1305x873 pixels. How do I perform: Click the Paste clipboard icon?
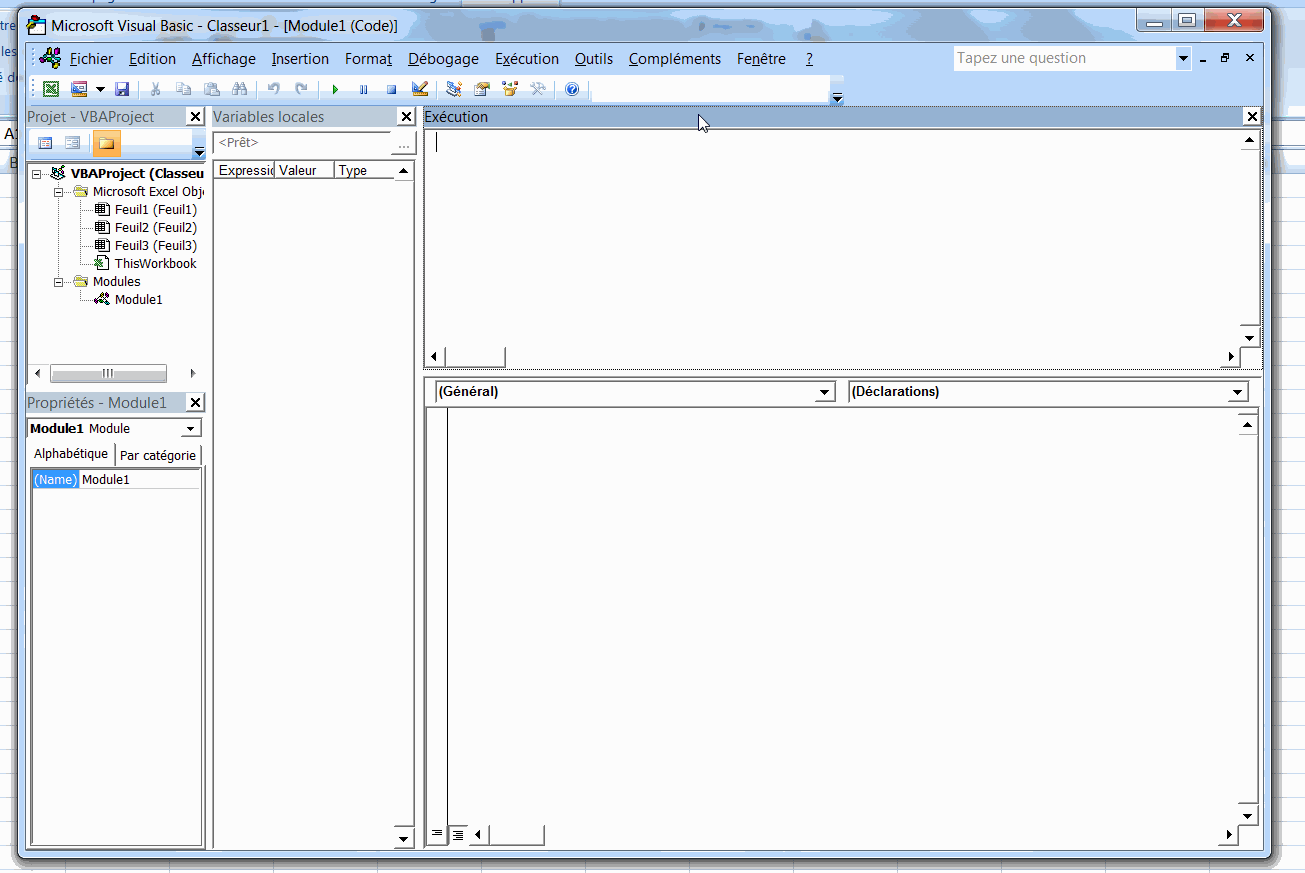tap(211, 89)
